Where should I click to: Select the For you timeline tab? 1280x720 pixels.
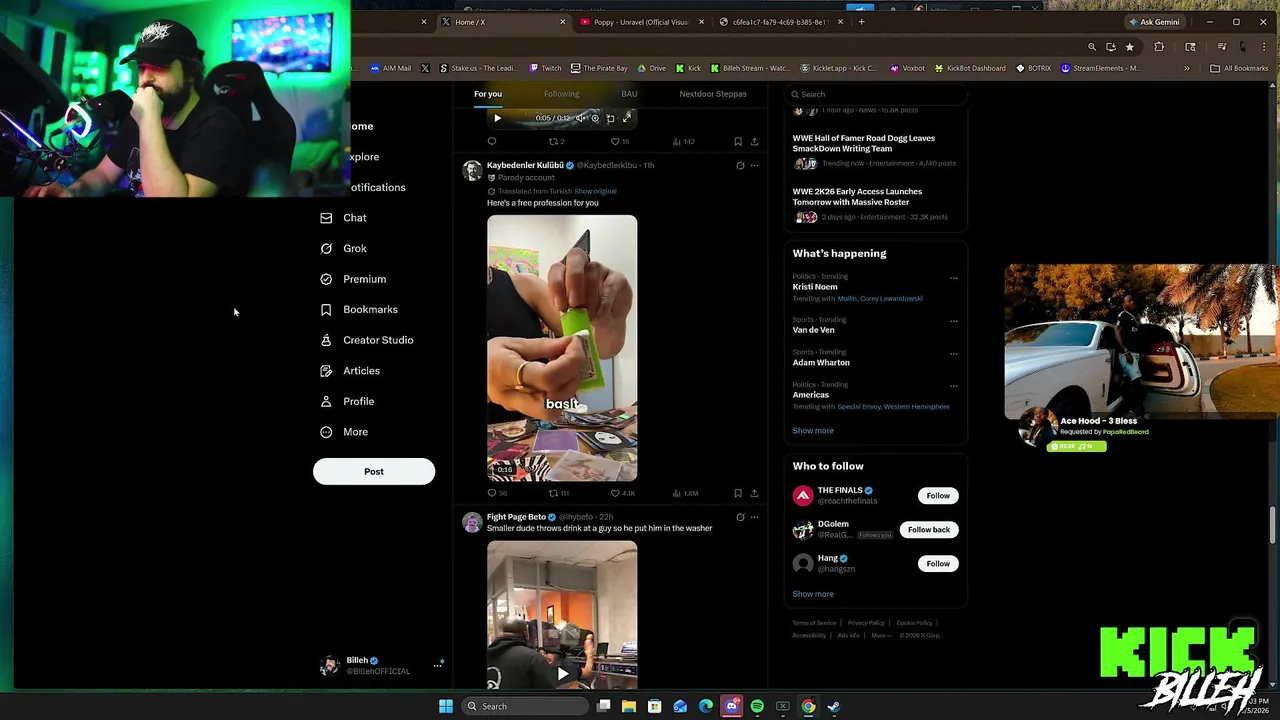tap(488, 94)
